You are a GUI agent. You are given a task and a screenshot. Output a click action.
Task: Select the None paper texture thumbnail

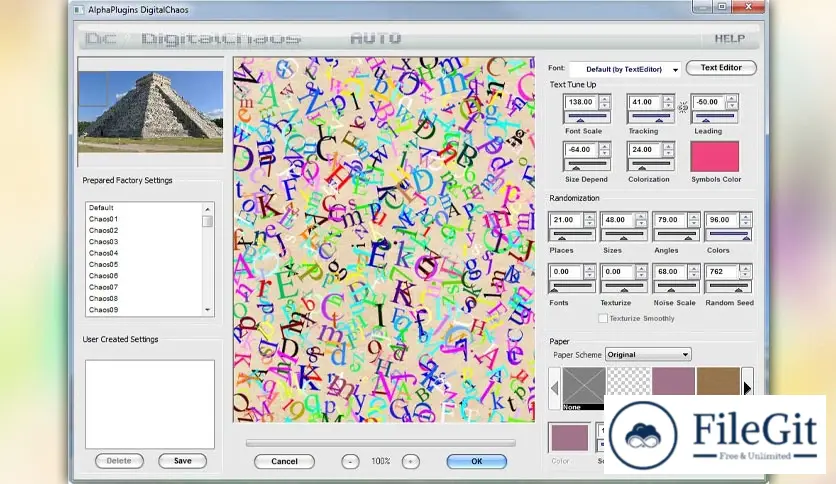point(584,388)
